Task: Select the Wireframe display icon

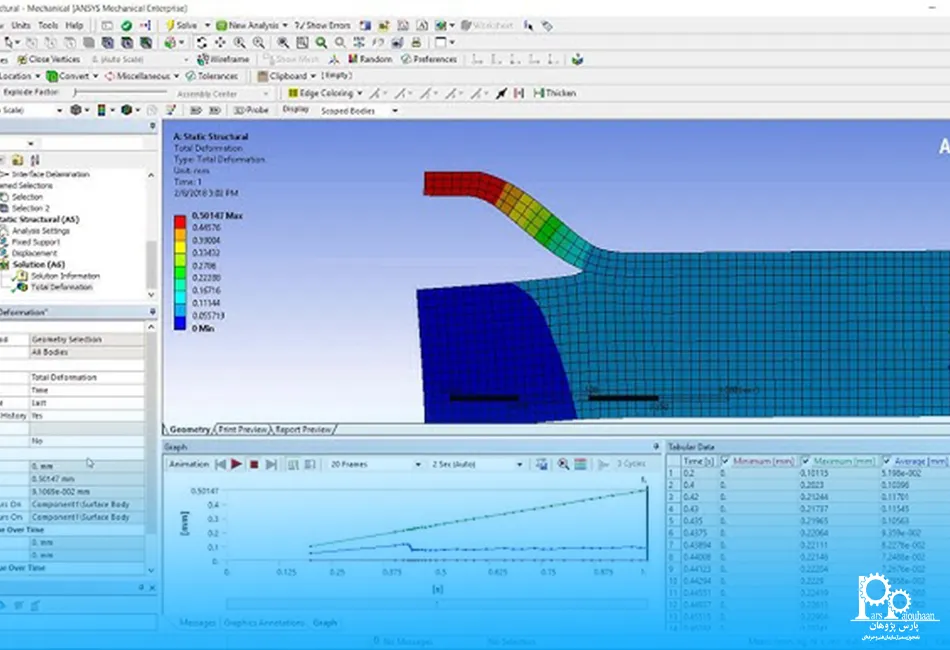Action: (x=224, y=59)
